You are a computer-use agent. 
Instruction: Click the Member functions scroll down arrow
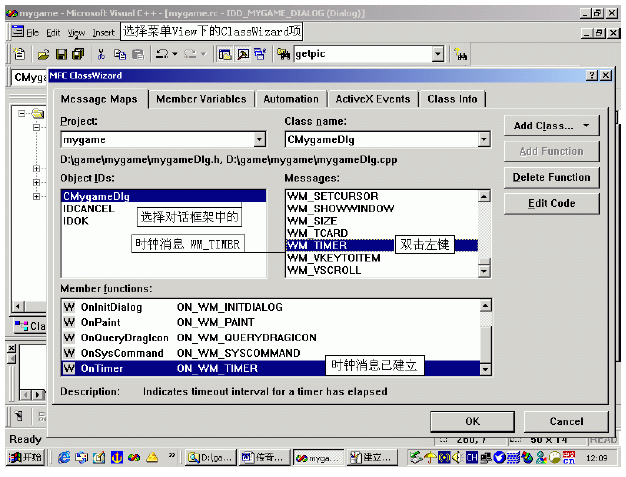pyautogui.click(x=485, y=369)
